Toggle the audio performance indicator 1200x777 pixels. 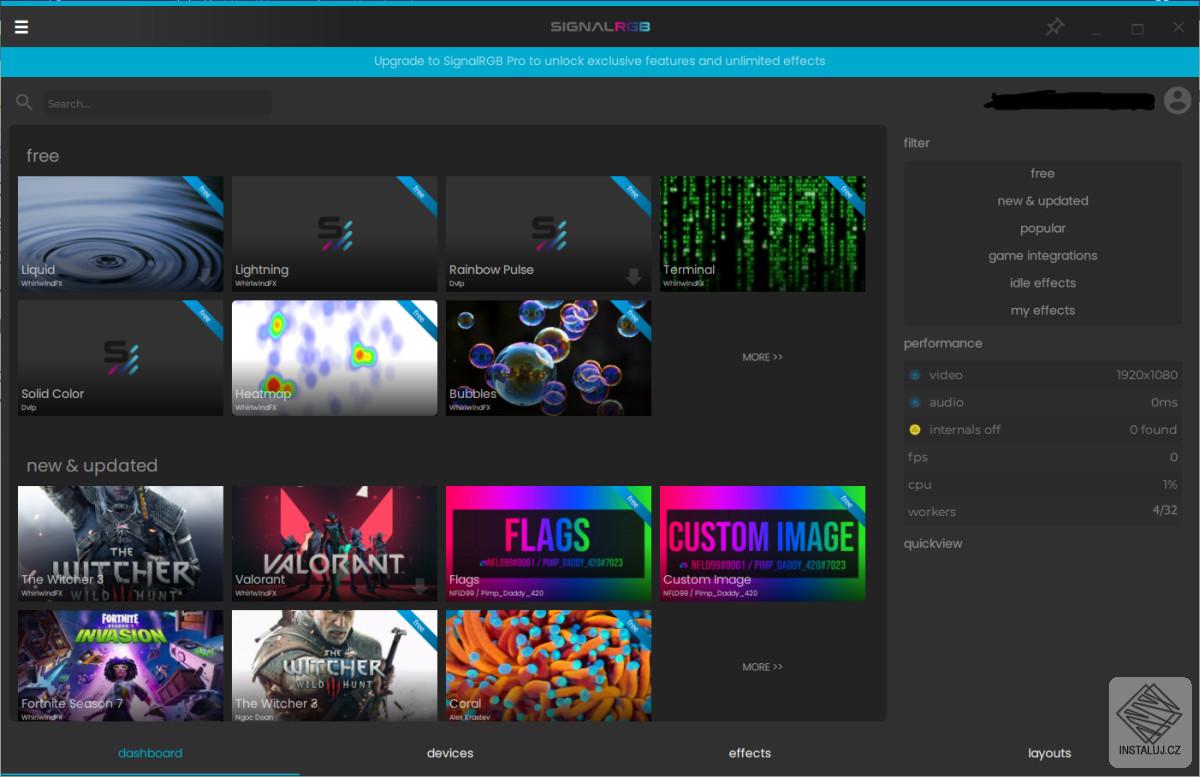[914, 402]
